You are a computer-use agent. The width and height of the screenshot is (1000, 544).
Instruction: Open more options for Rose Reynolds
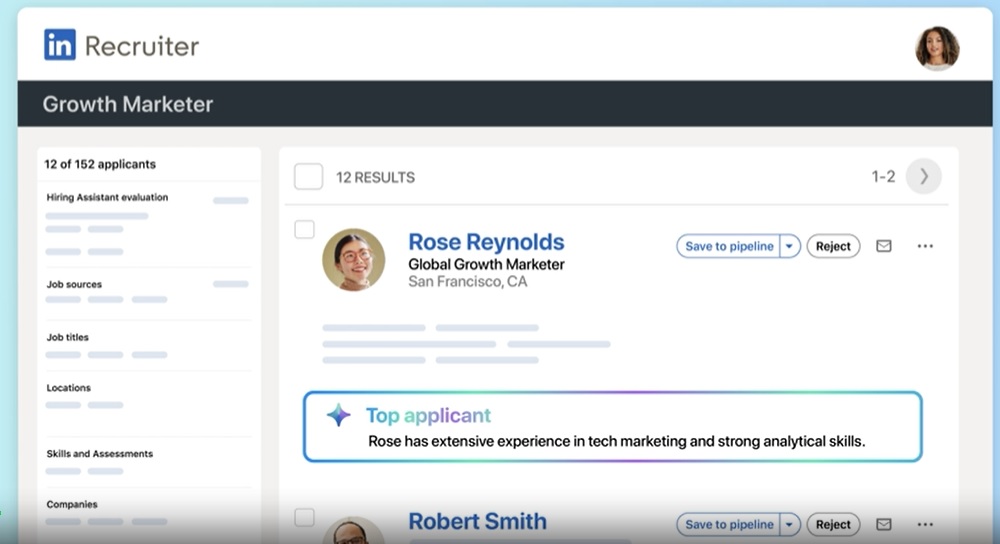click(925, 246)
